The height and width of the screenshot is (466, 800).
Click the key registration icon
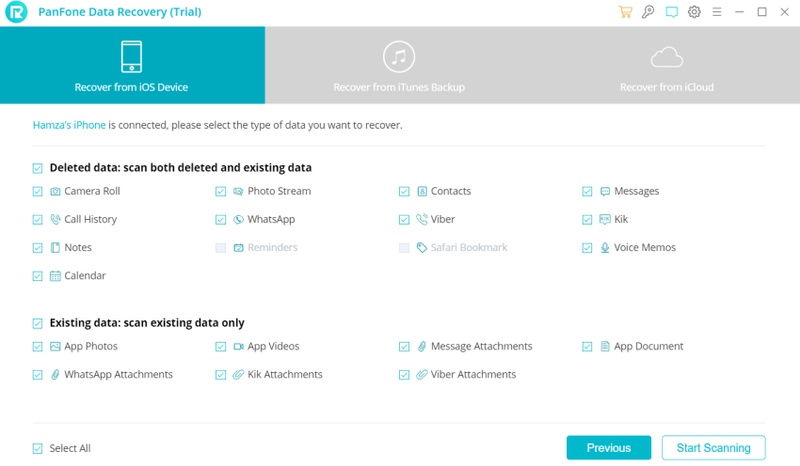pyautogui.click(x=648, y=12)
